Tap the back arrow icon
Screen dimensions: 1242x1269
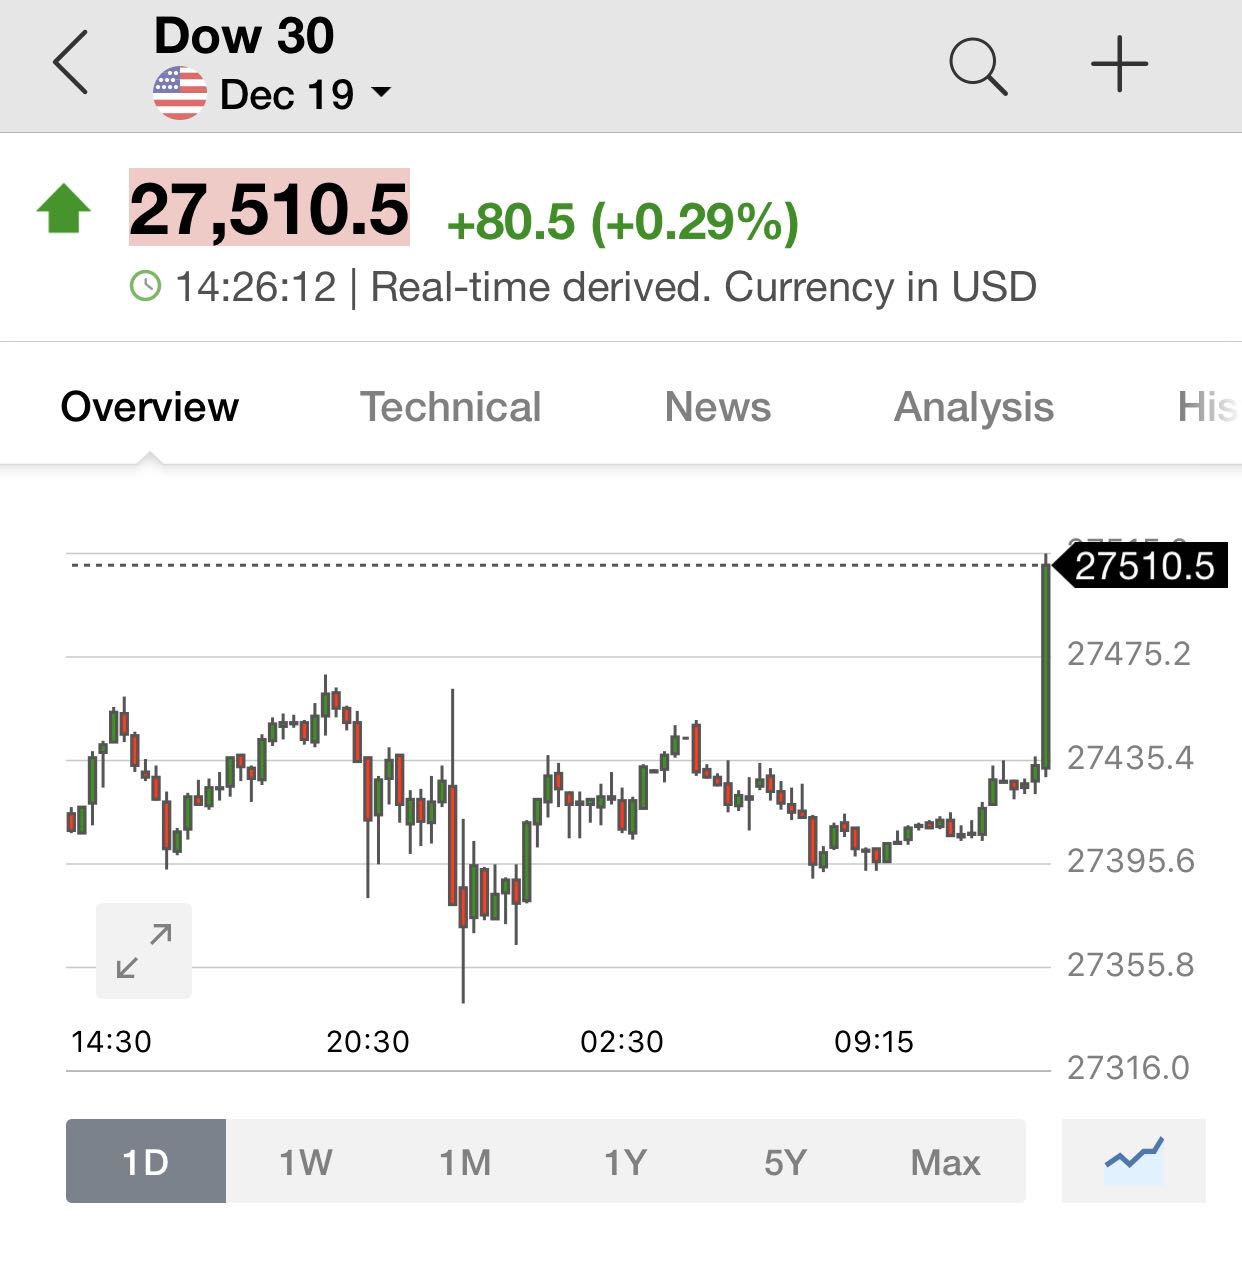(x=71, y=62)
